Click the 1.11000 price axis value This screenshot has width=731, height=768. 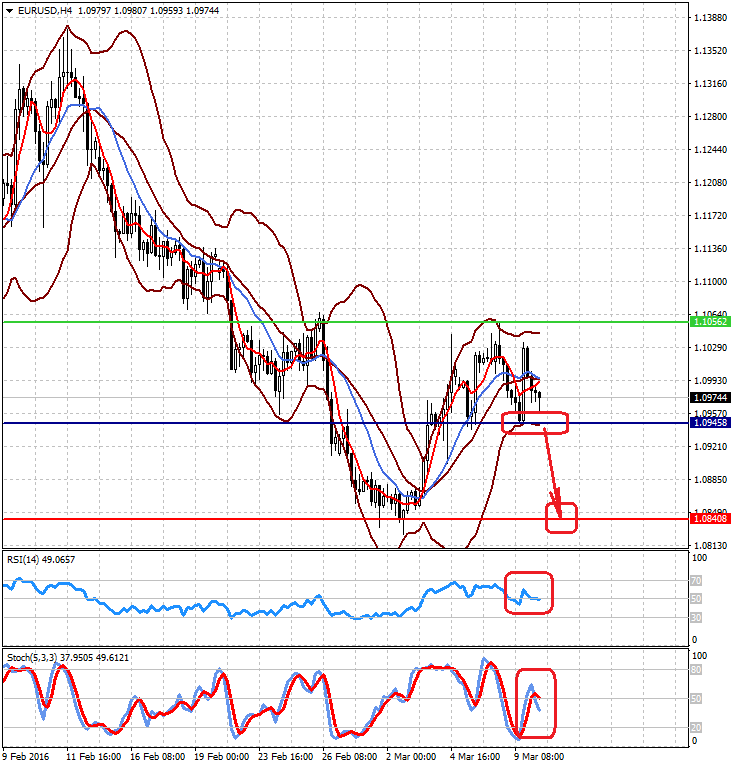pos(710,282)
